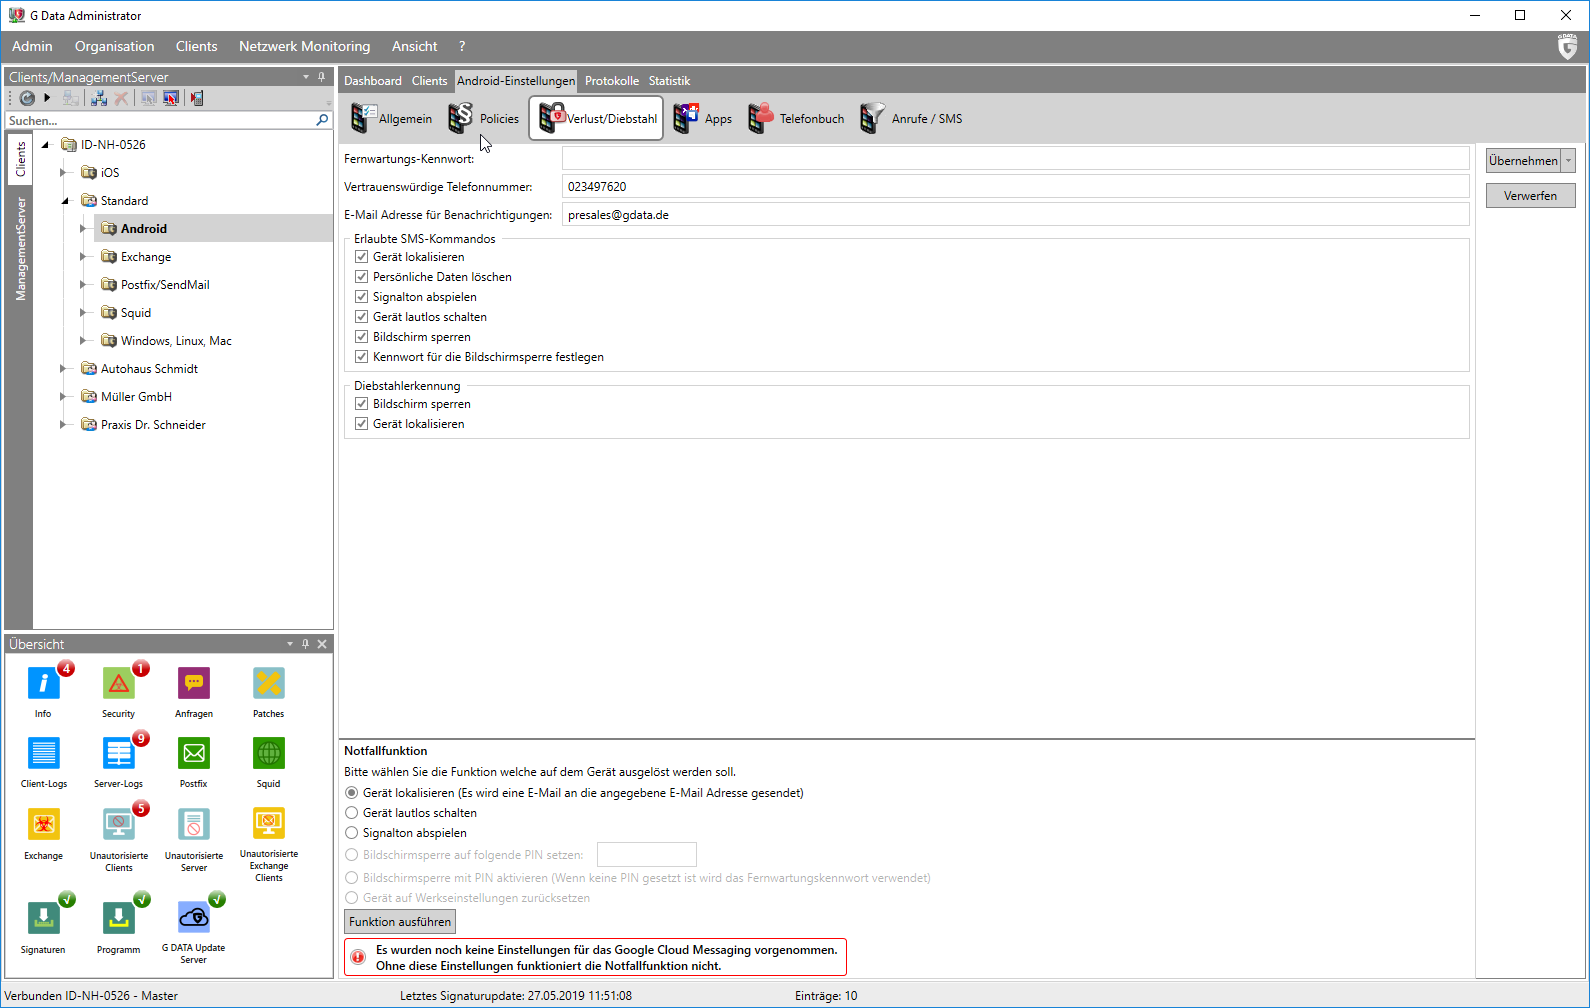Select Gerät lokalisieren emergency radio option
The height and width of the screenshot is (1008, 1590).
351,793
